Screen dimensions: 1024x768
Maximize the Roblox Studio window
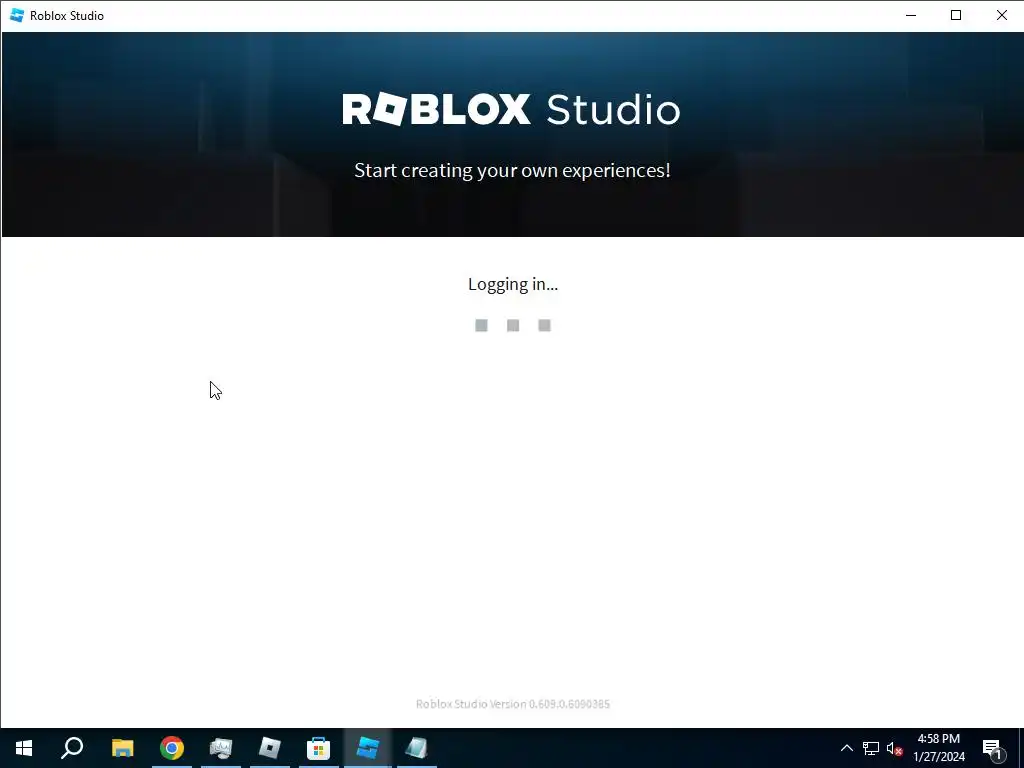point(956,15)
